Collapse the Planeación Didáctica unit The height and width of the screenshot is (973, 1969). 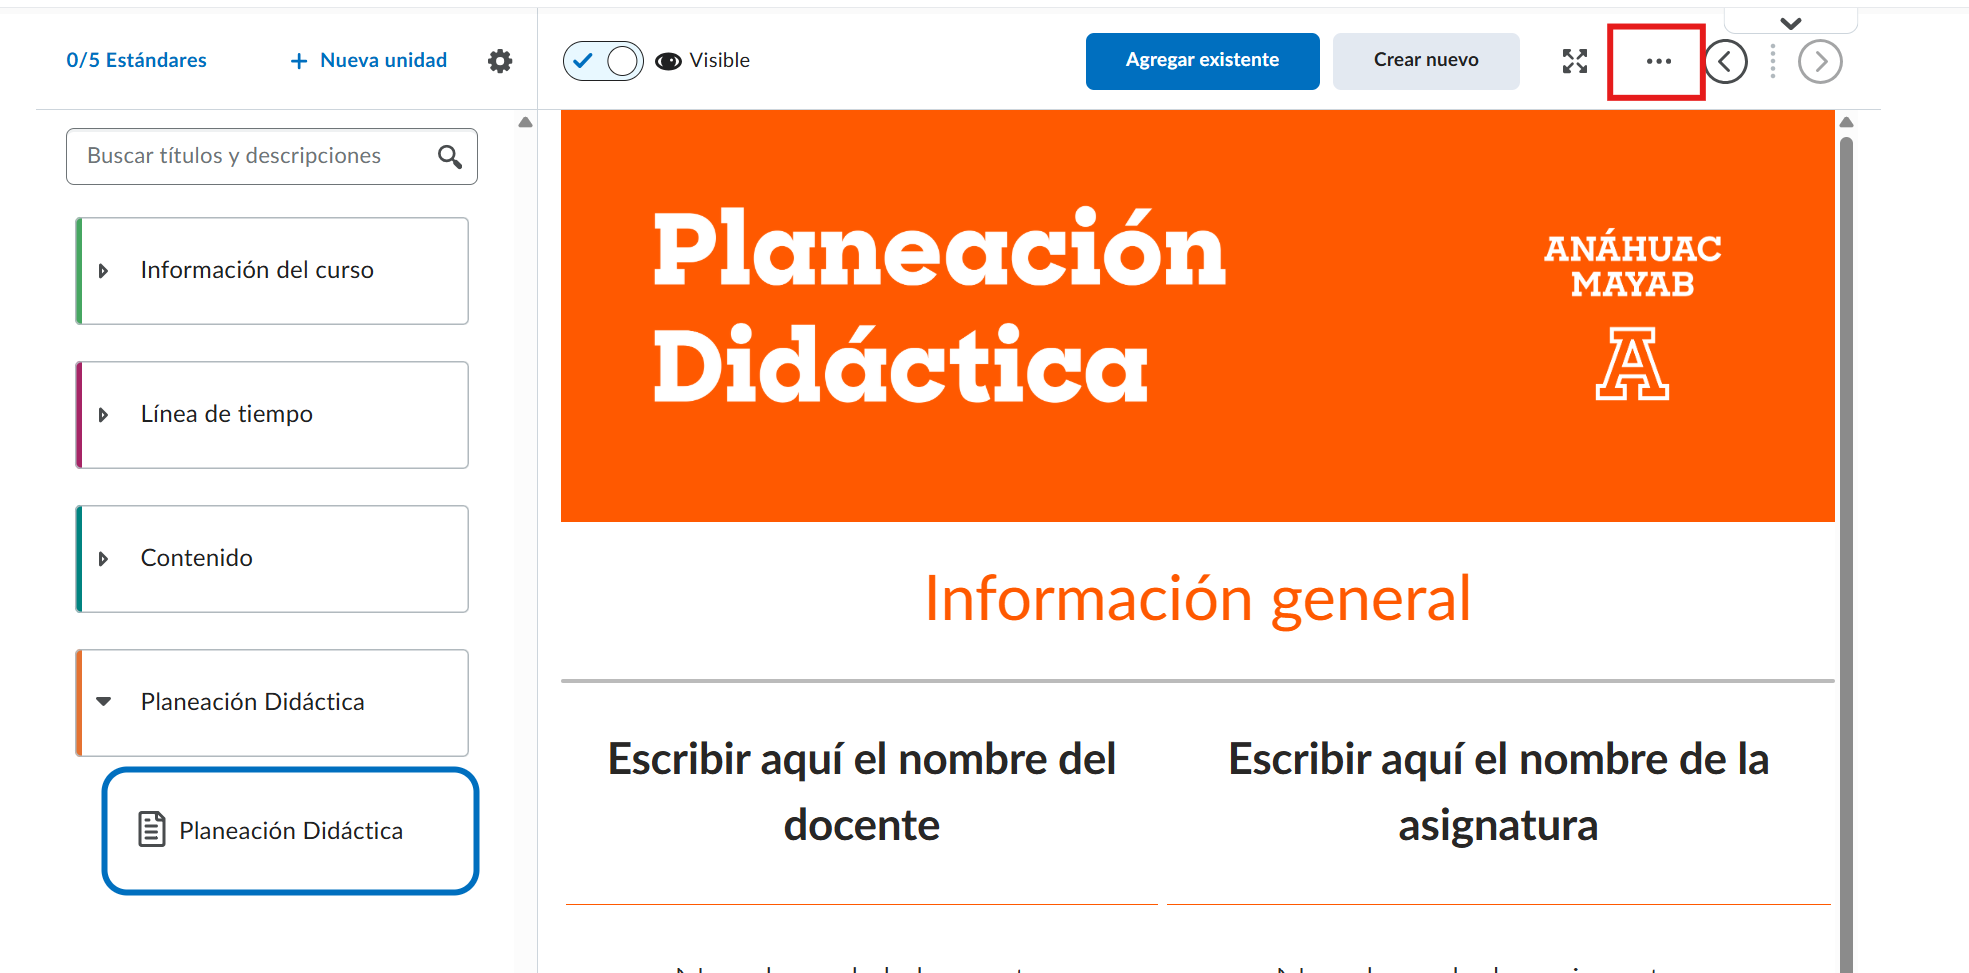(x=103, y=702)
